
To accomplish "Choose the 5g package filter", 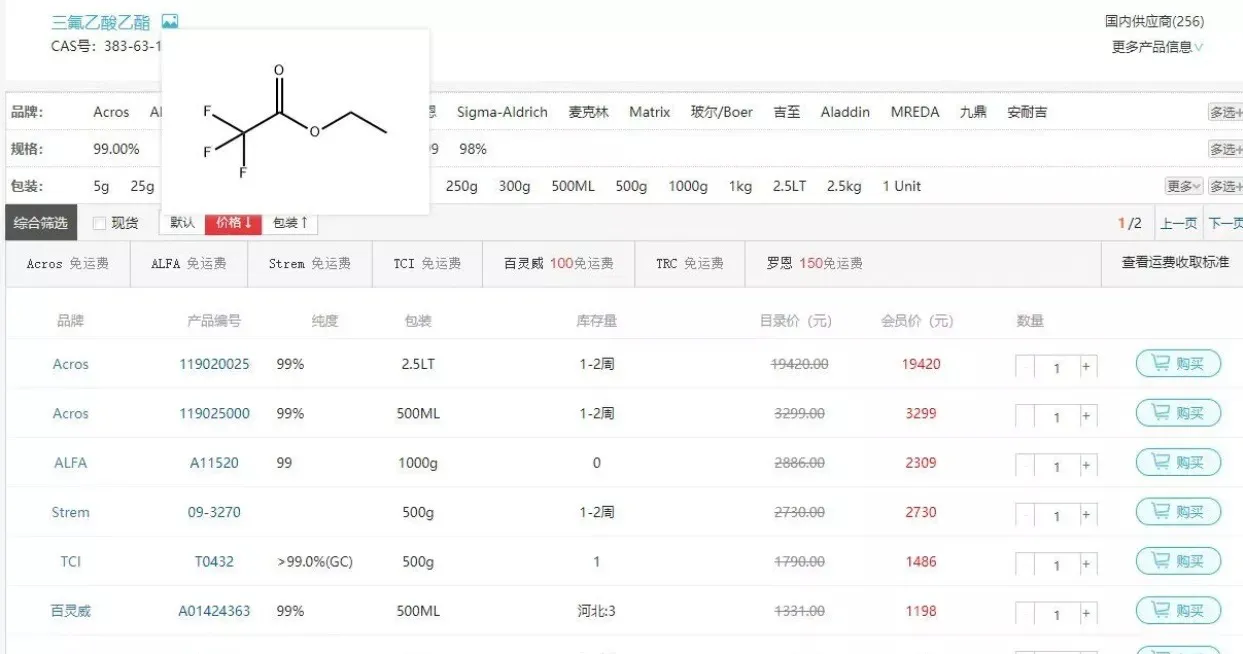I will point(101,186).
